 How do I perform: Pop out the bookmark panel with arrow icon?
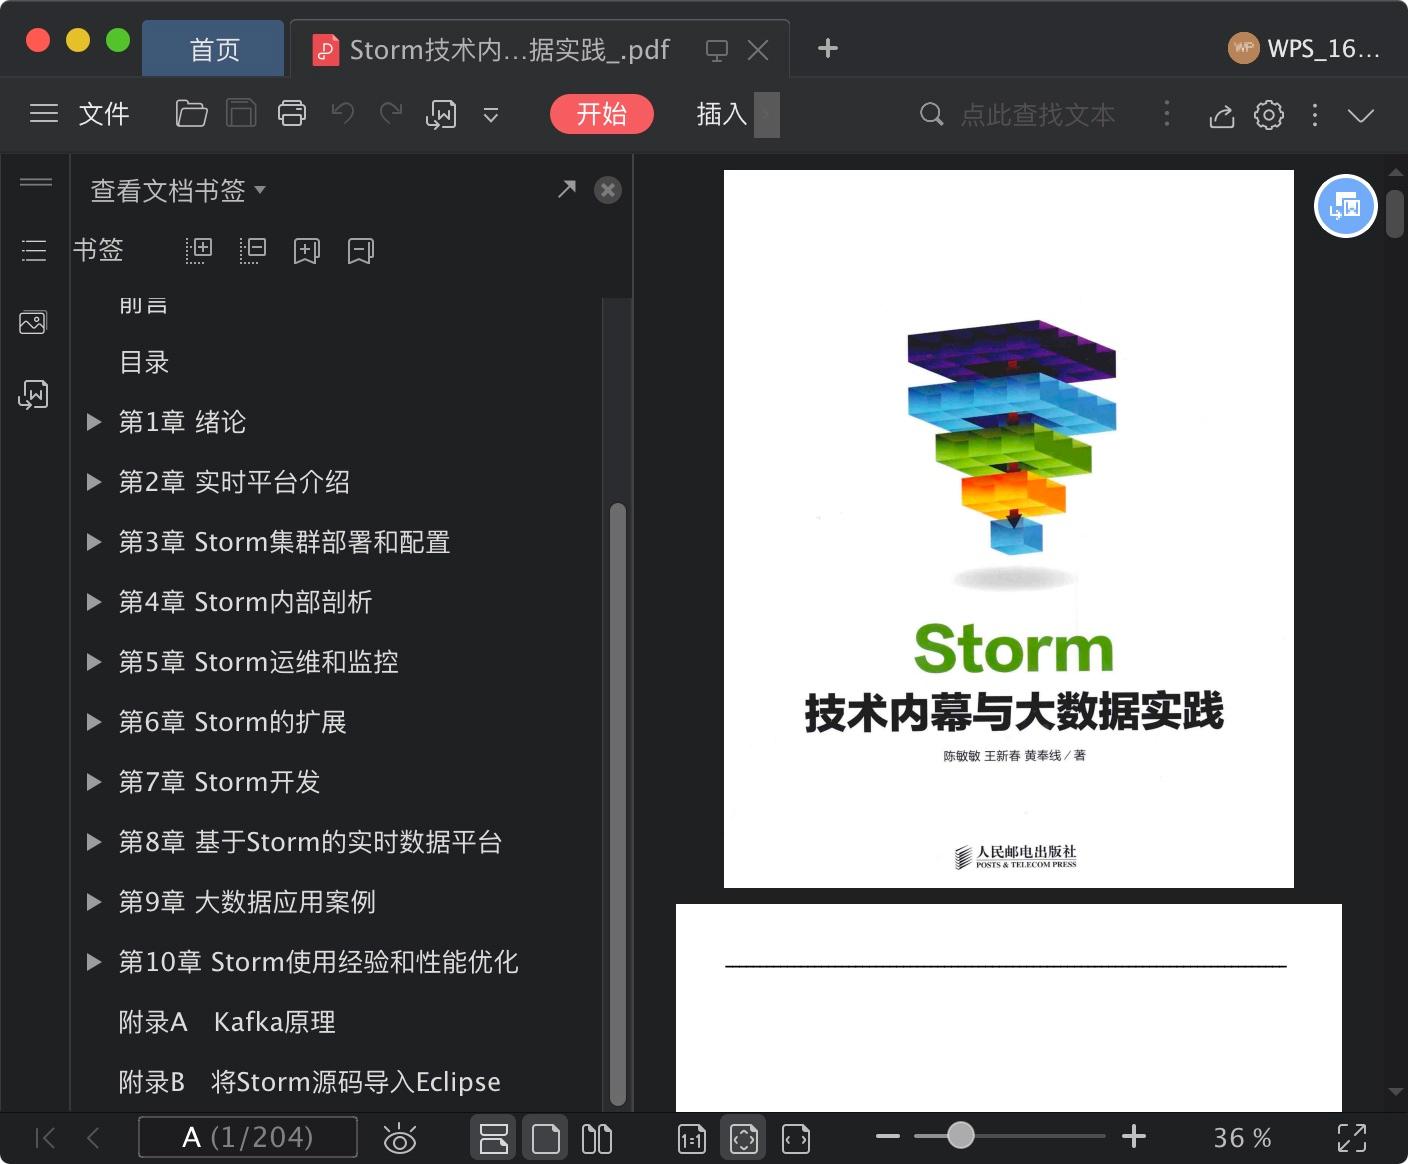[567, 189]
